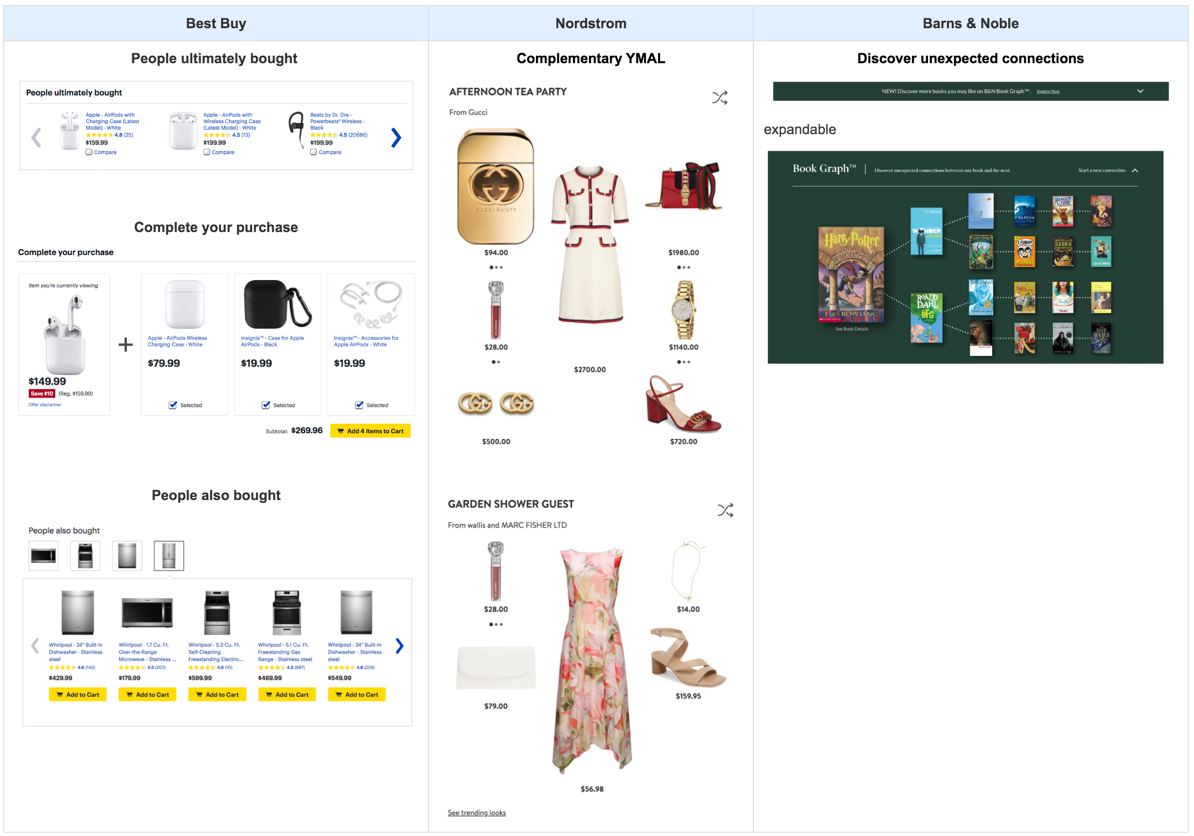Collapse the Start a new connection chevron

click(x=1135, y=171)
